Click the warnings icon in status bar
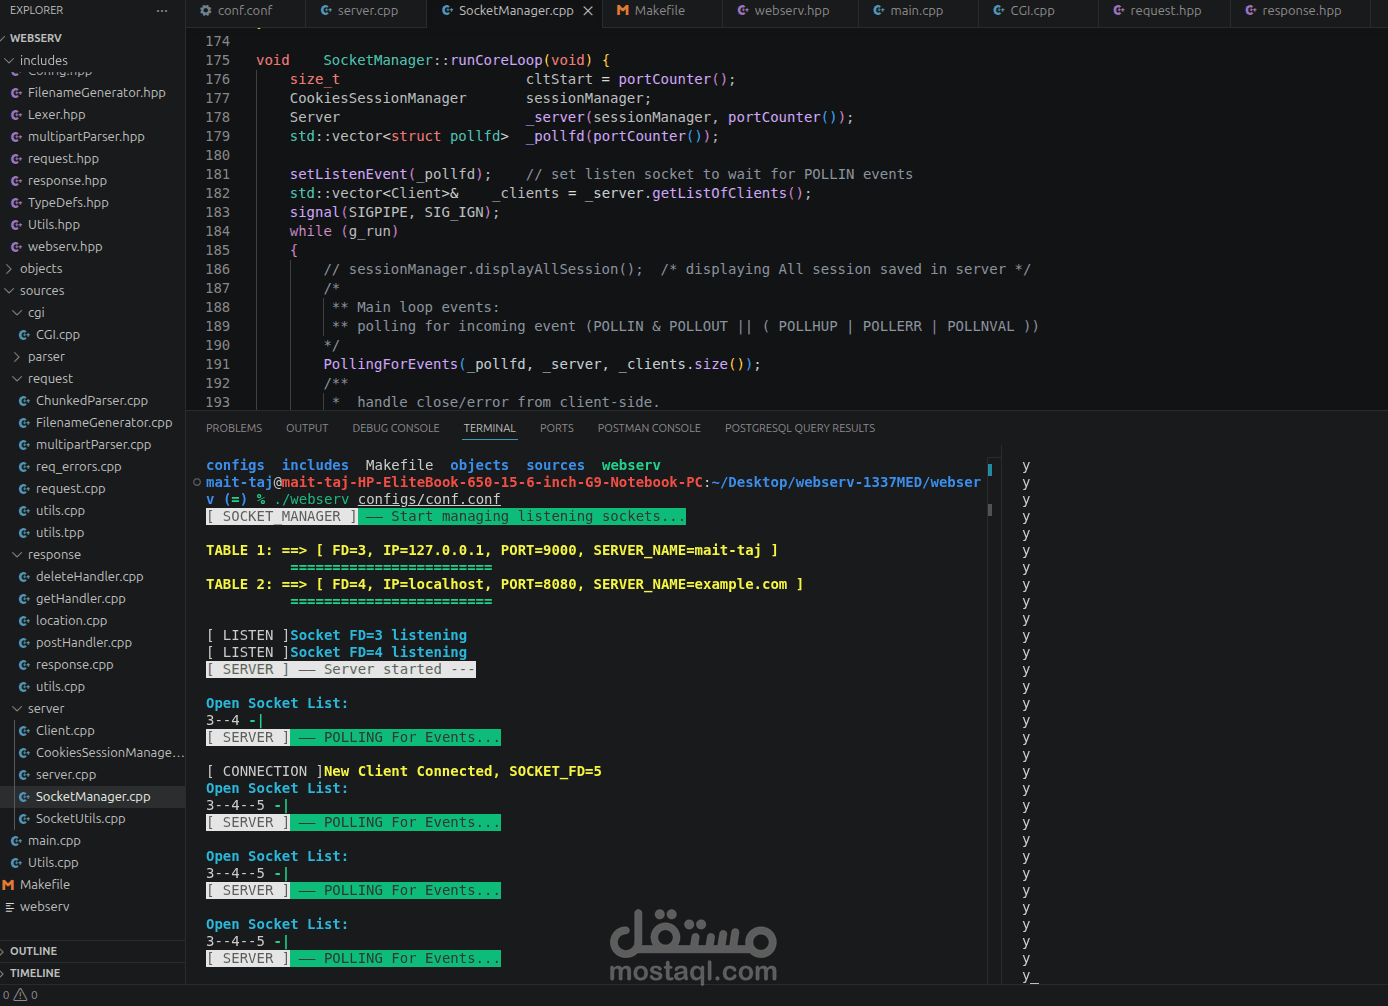1388x1006 pixels. [20, 995]
